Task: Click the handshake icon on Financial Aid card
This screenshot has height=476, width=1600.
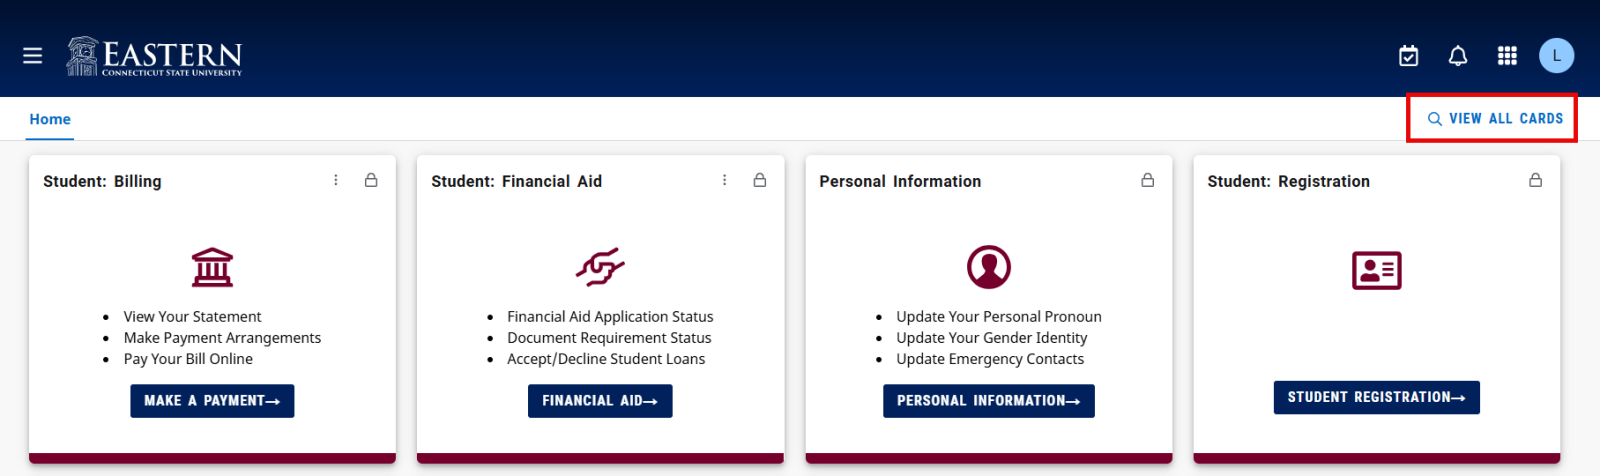Action: coord(600,267)
